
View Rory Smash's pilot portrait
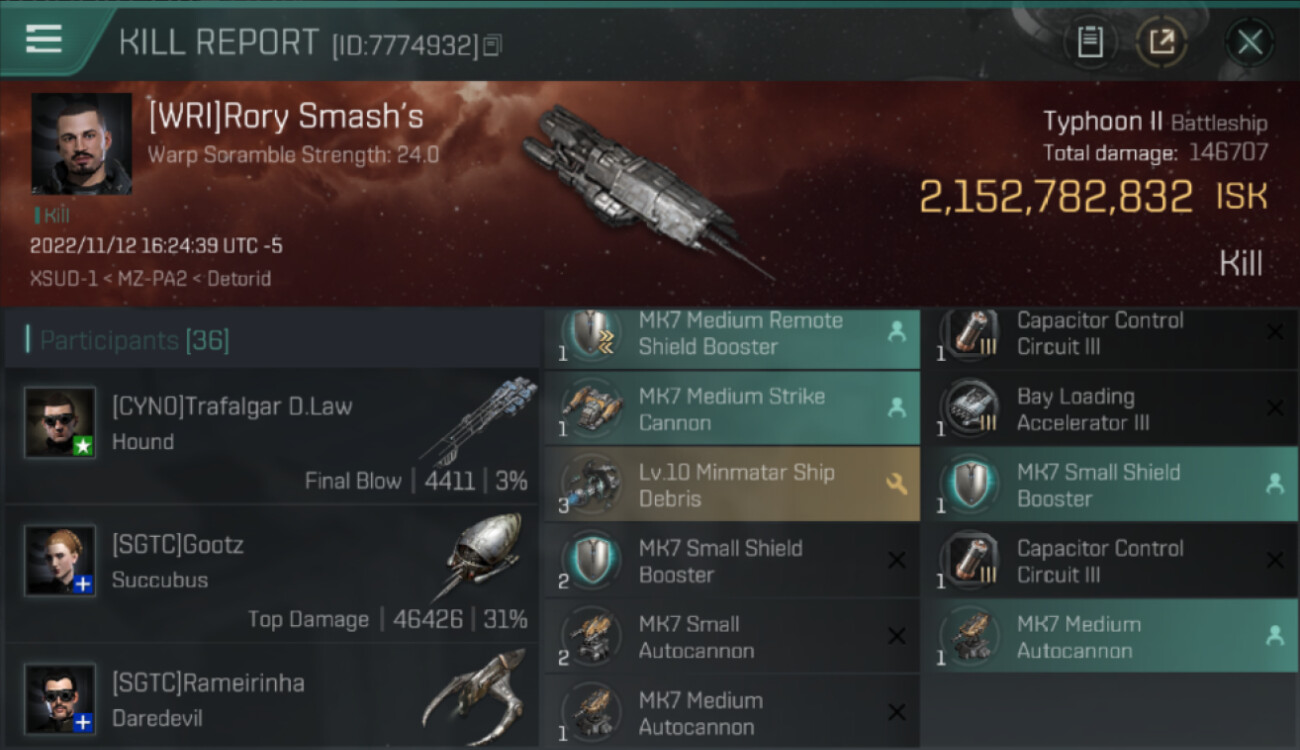pos(82,144)
